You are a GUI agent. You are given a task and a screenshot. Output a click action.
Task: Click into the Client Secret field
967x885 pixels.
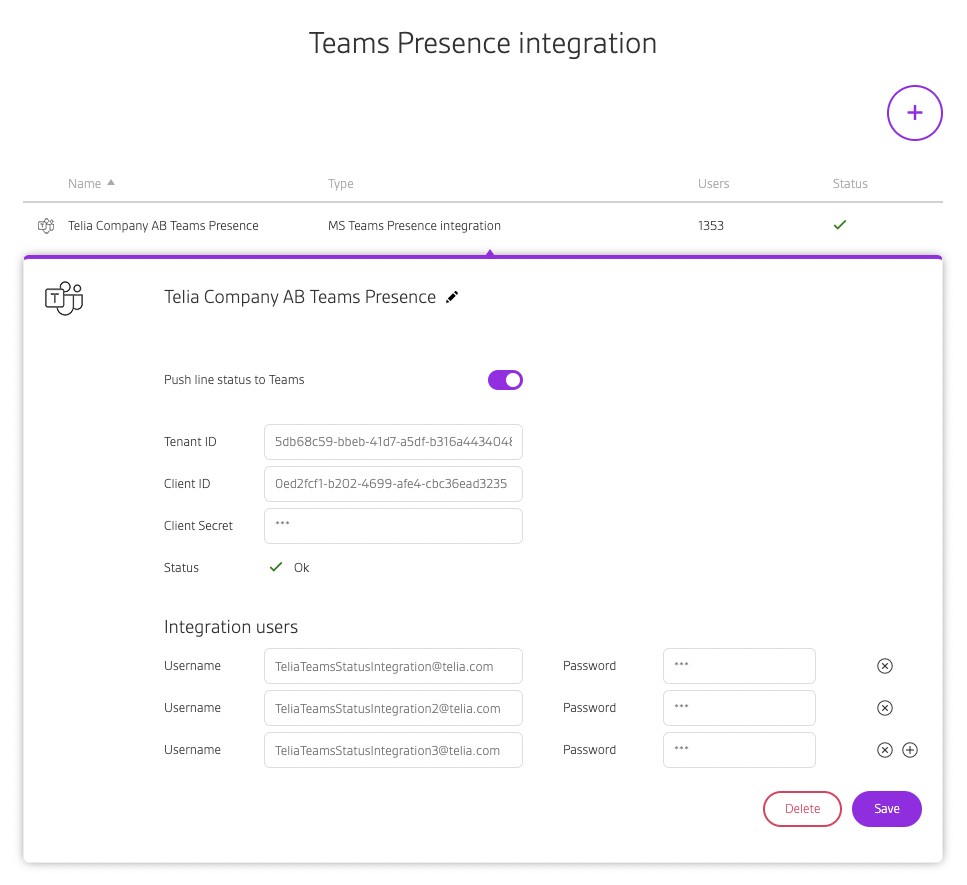click(393, 525)
